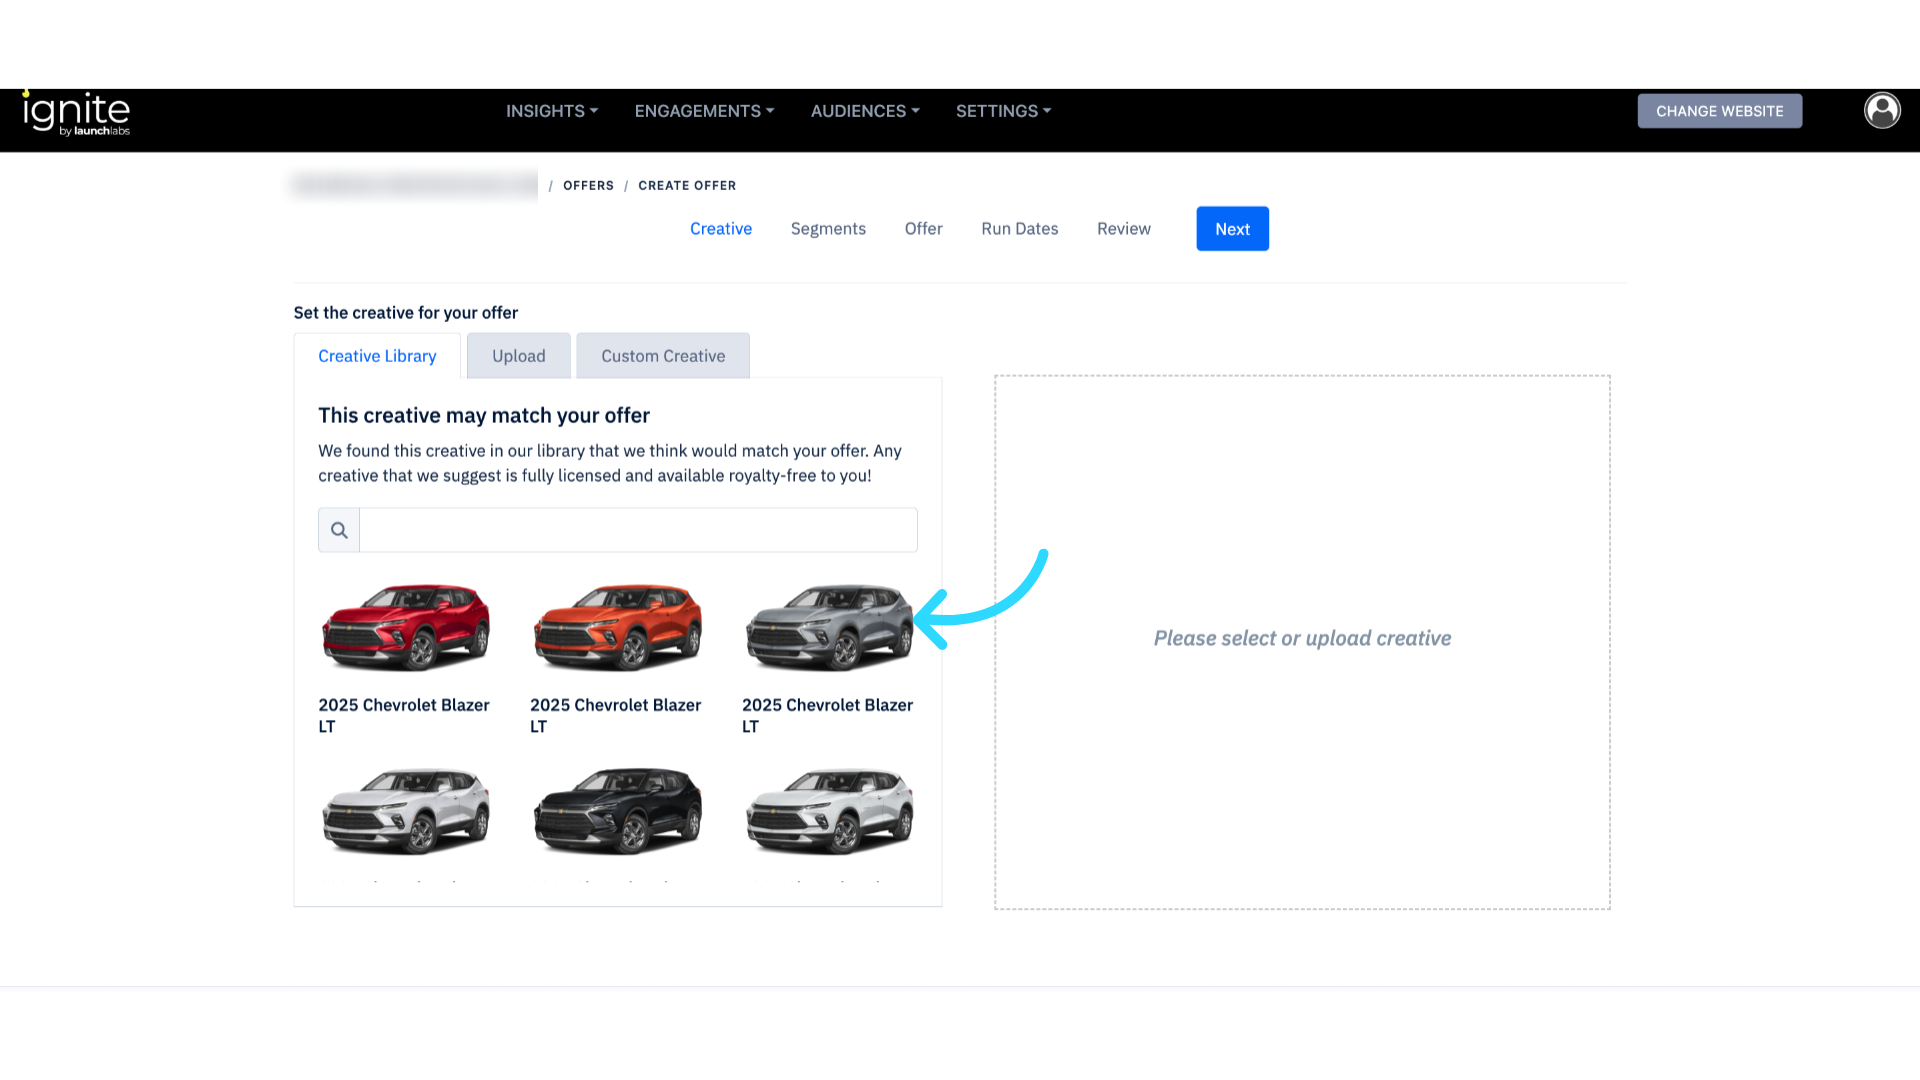Switch to the Upload tab

[x=518, y=356]
